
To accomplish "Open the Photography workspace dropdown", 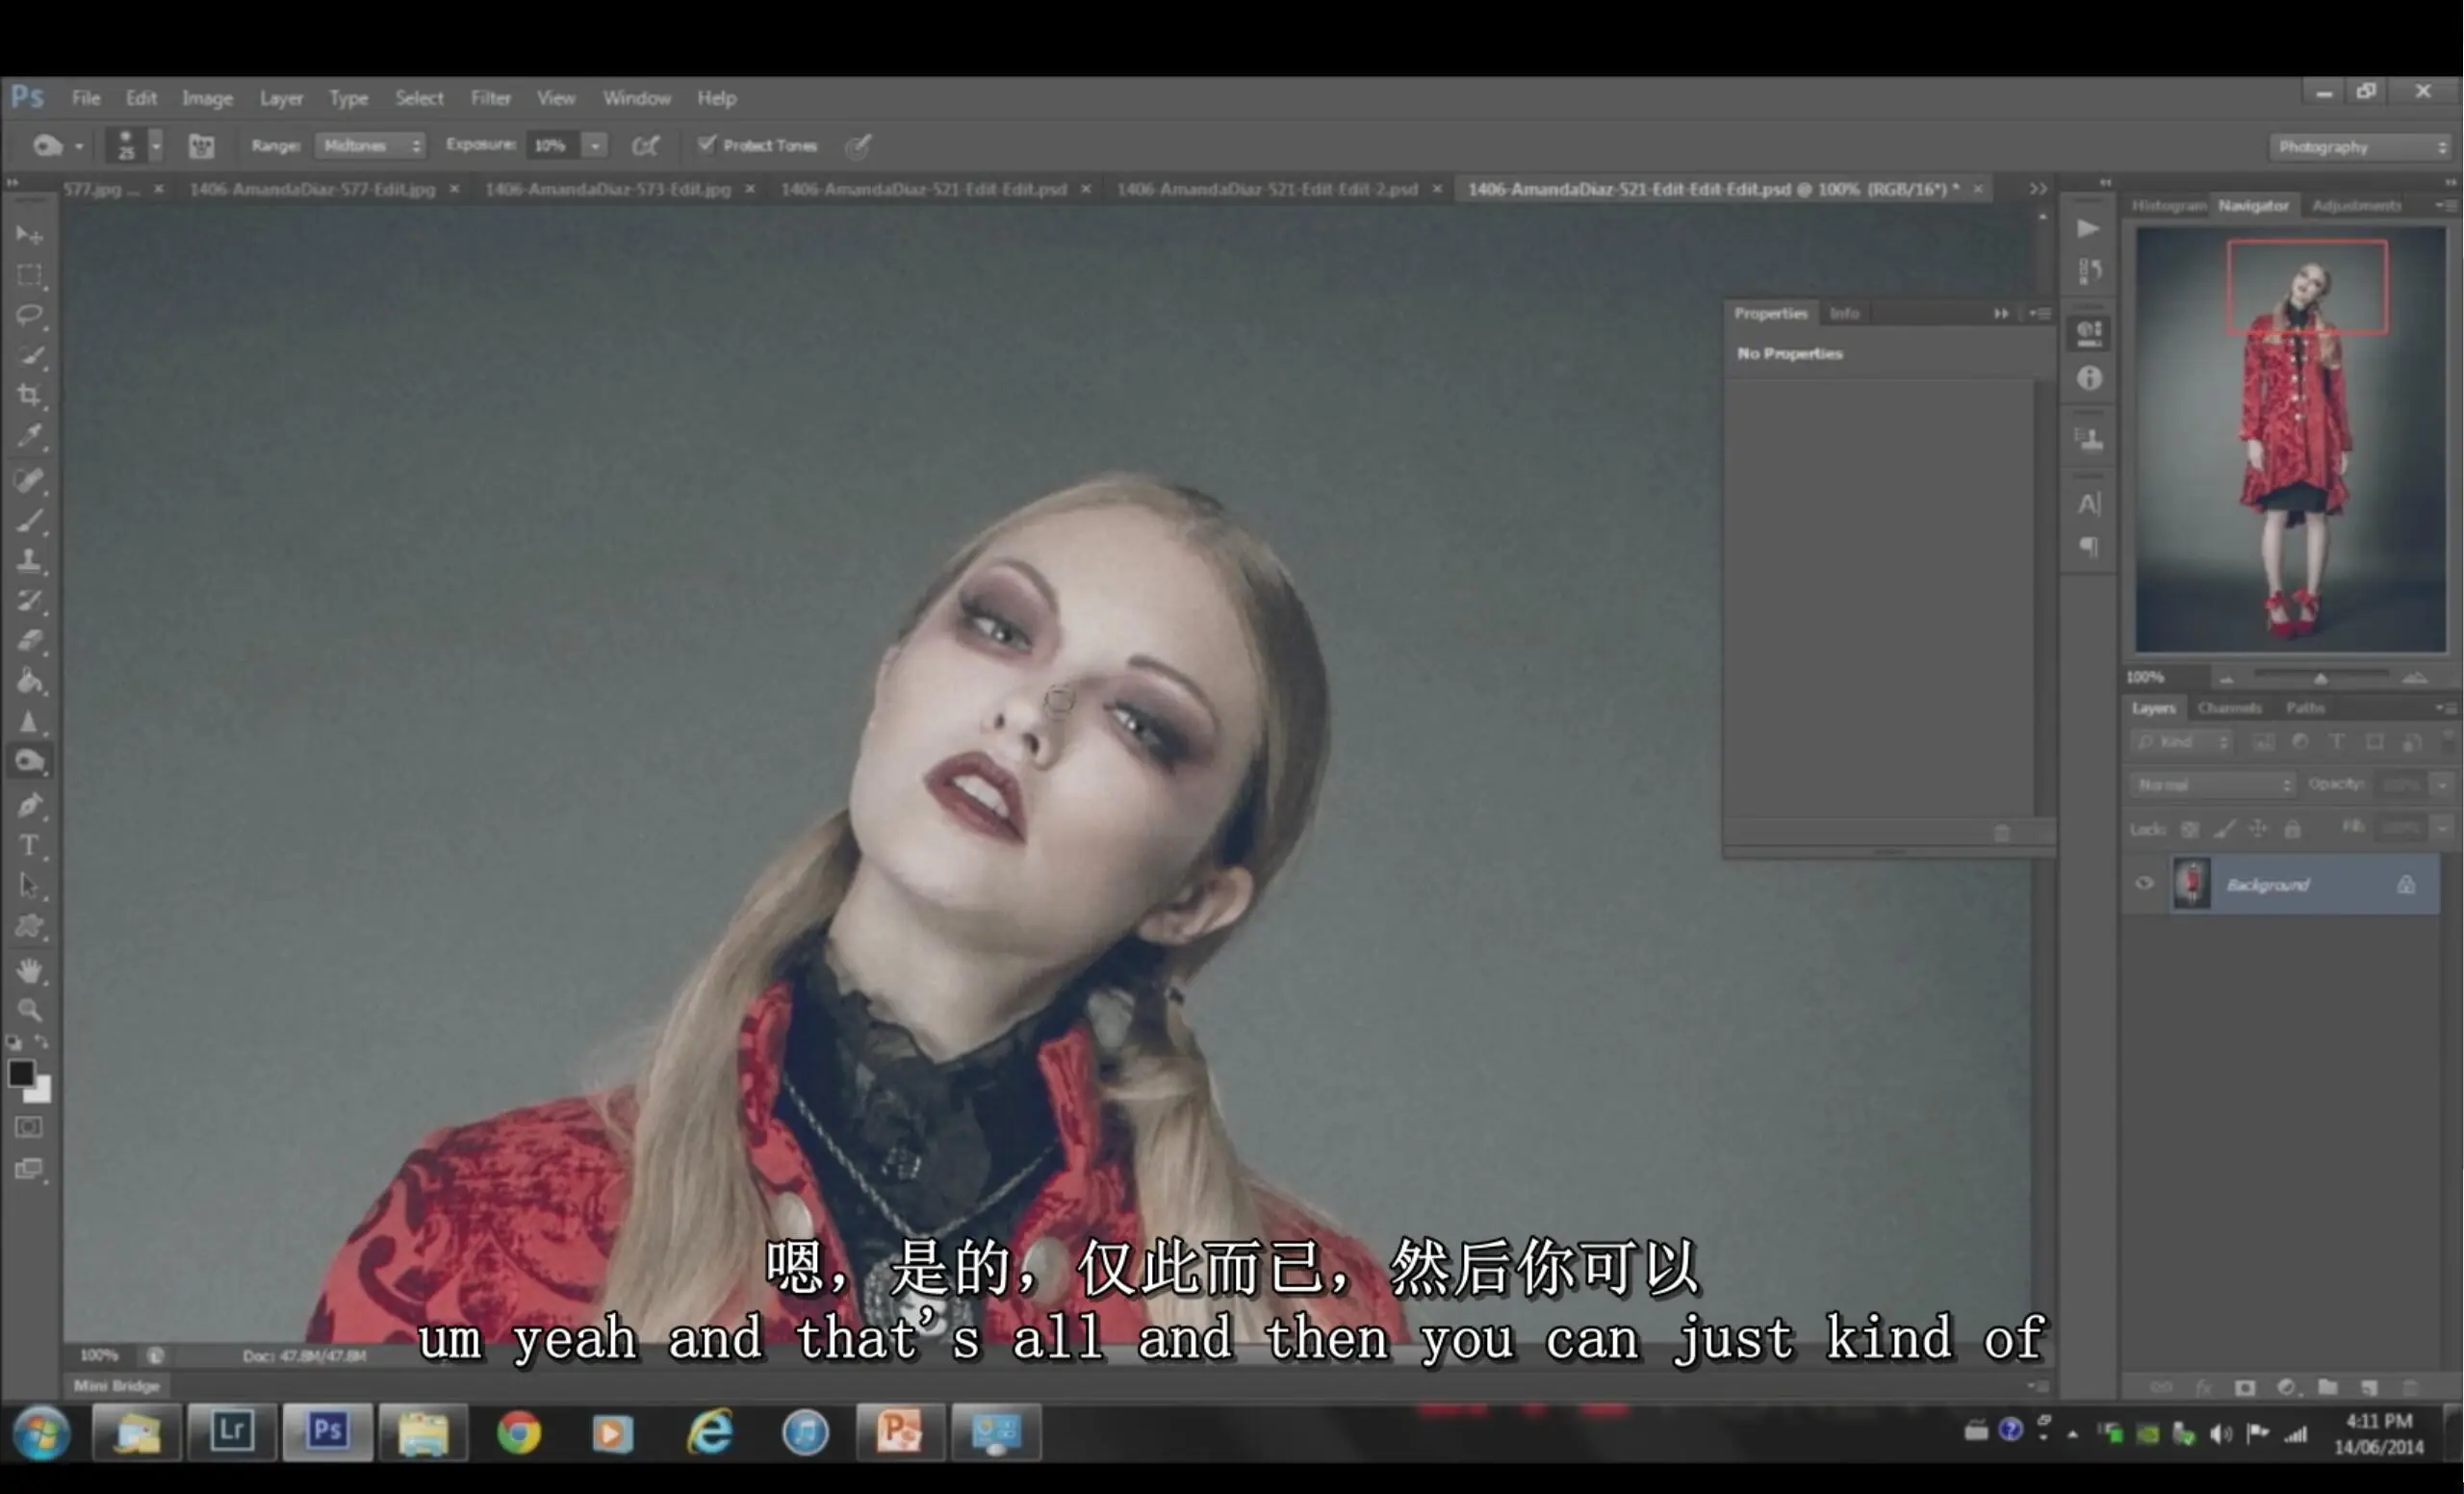I will [2361, 147].
